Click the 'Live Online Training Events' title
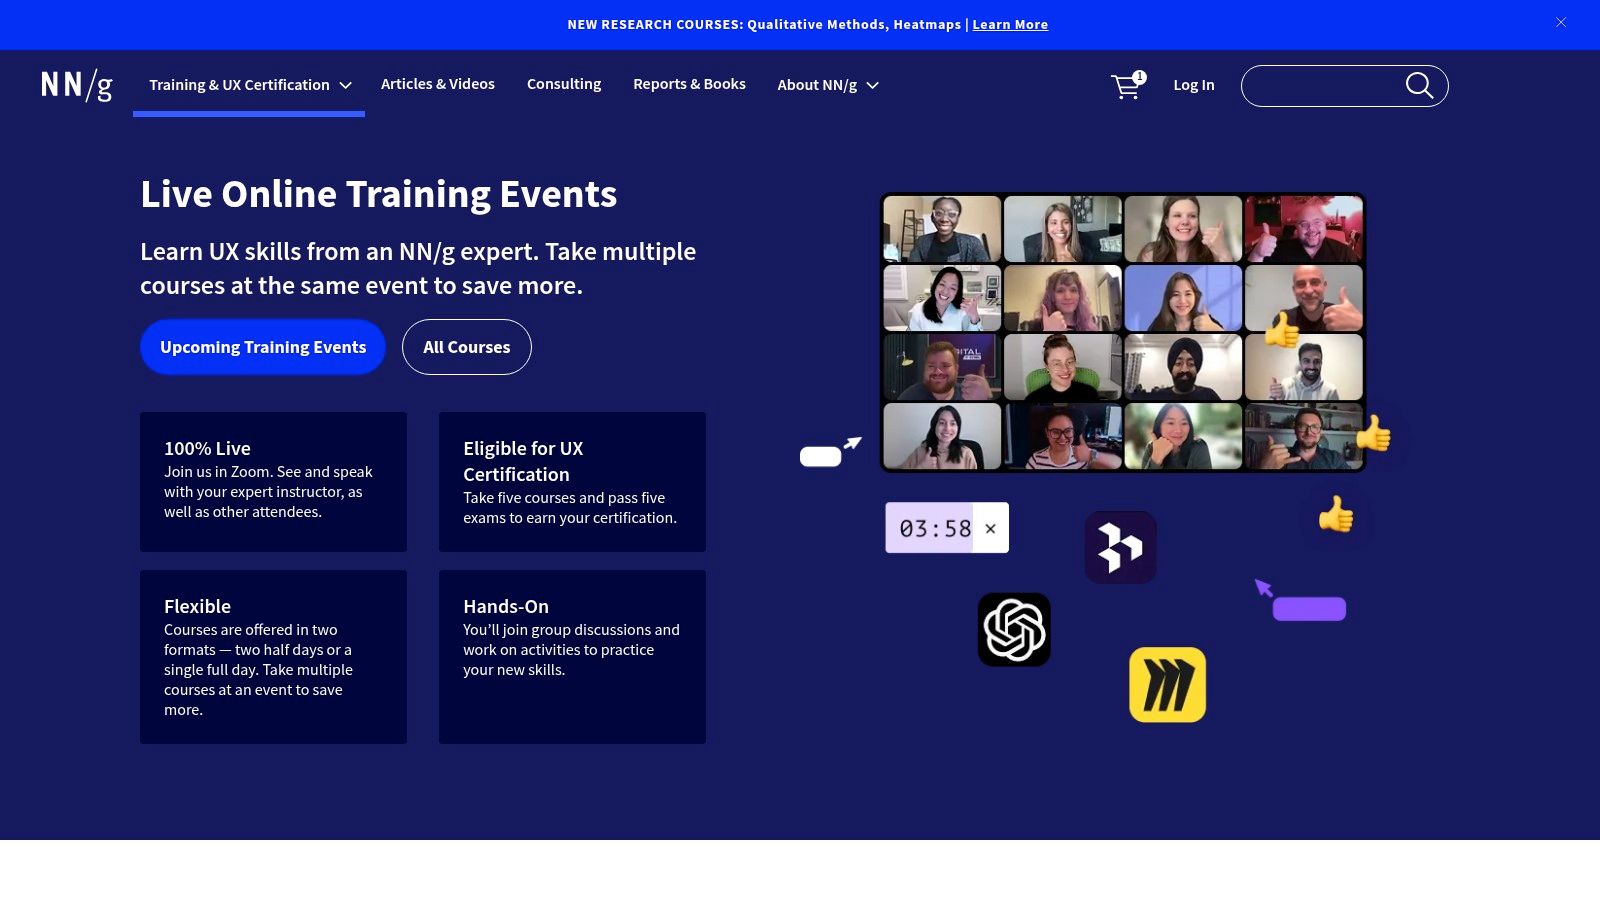The height and width of the screenshot is (900, 1600). (378, 194)
